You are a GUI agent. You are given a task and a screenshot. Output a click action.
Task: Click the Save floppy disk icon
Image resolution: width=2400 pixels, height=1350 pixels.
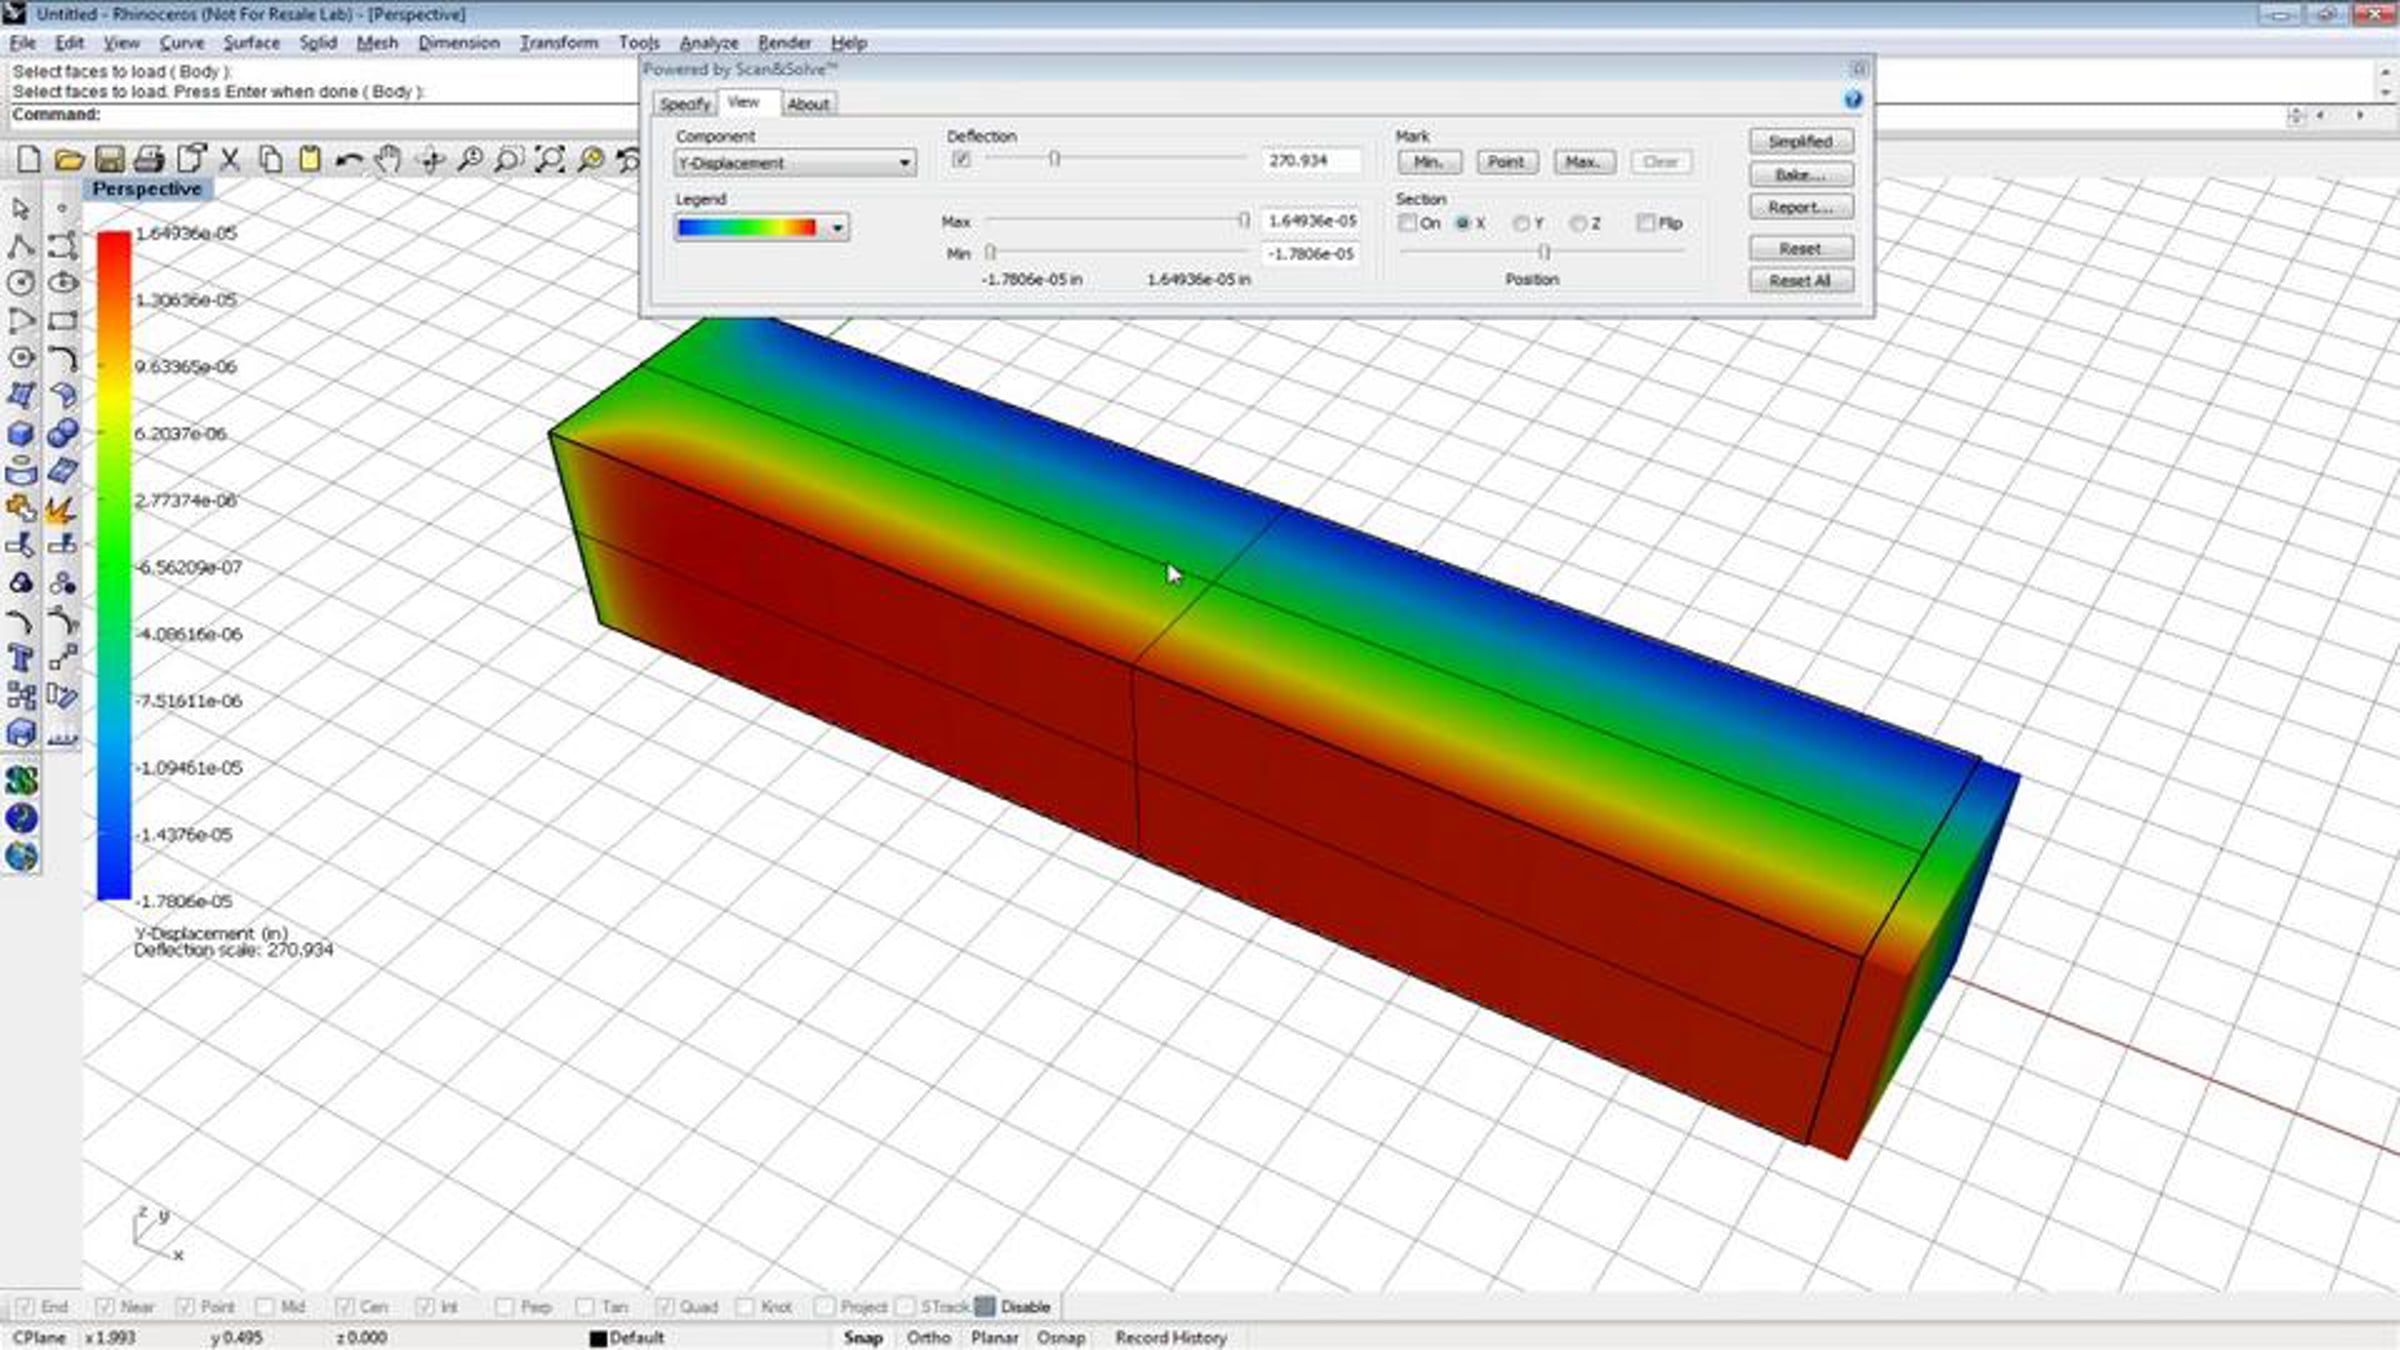click(109, 159)
